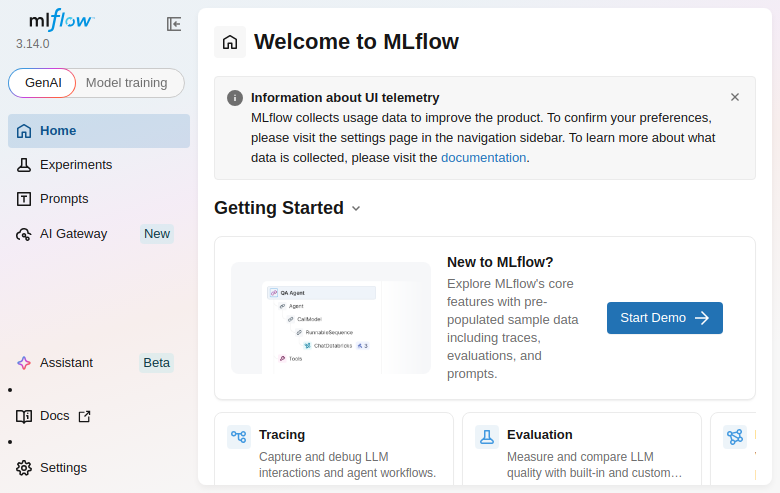Click the Docs book icon

click(24, 416)
